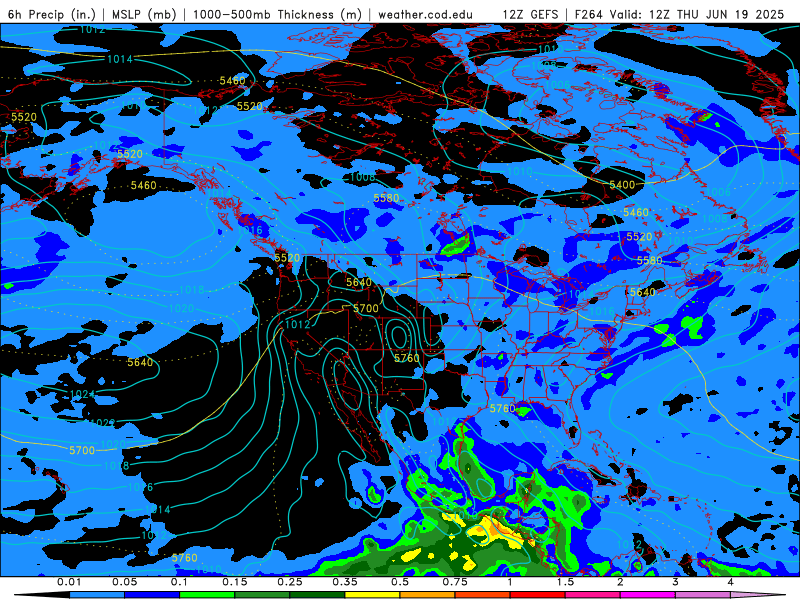Click the 'weather.cod.edu' source text
This screenshot has width=800, height=600.
425,14
